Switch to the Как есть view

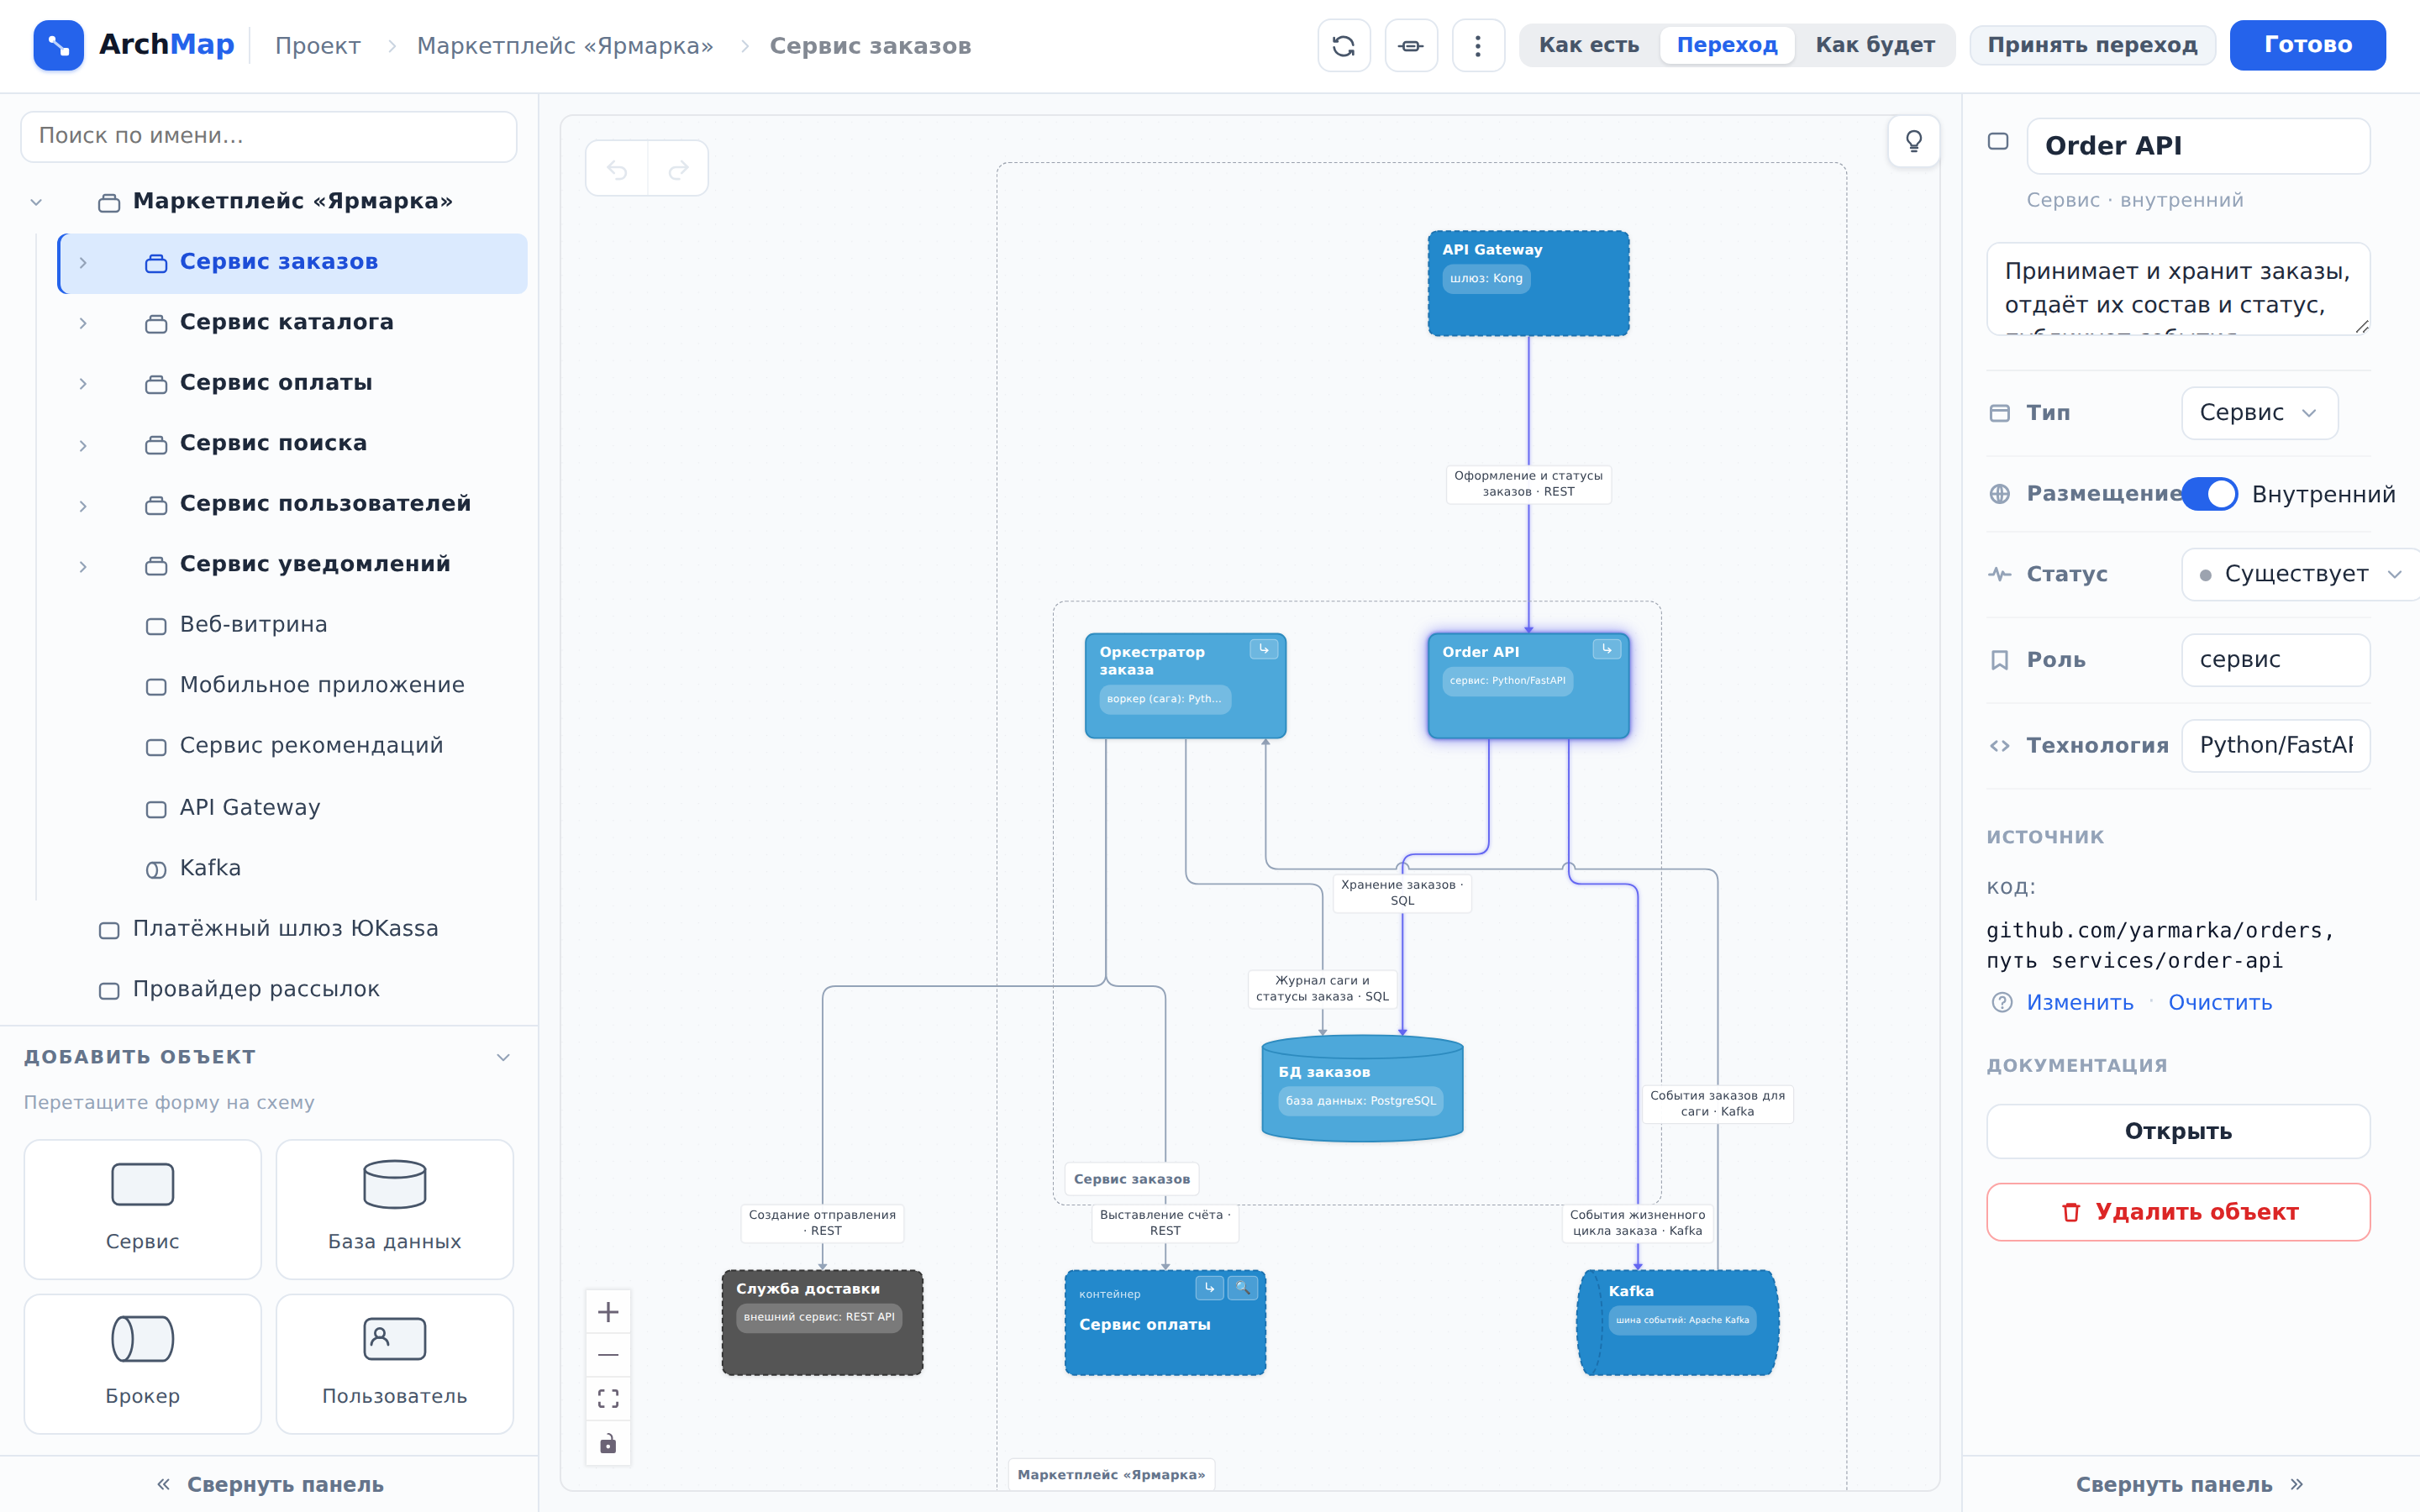point(1588,45)
